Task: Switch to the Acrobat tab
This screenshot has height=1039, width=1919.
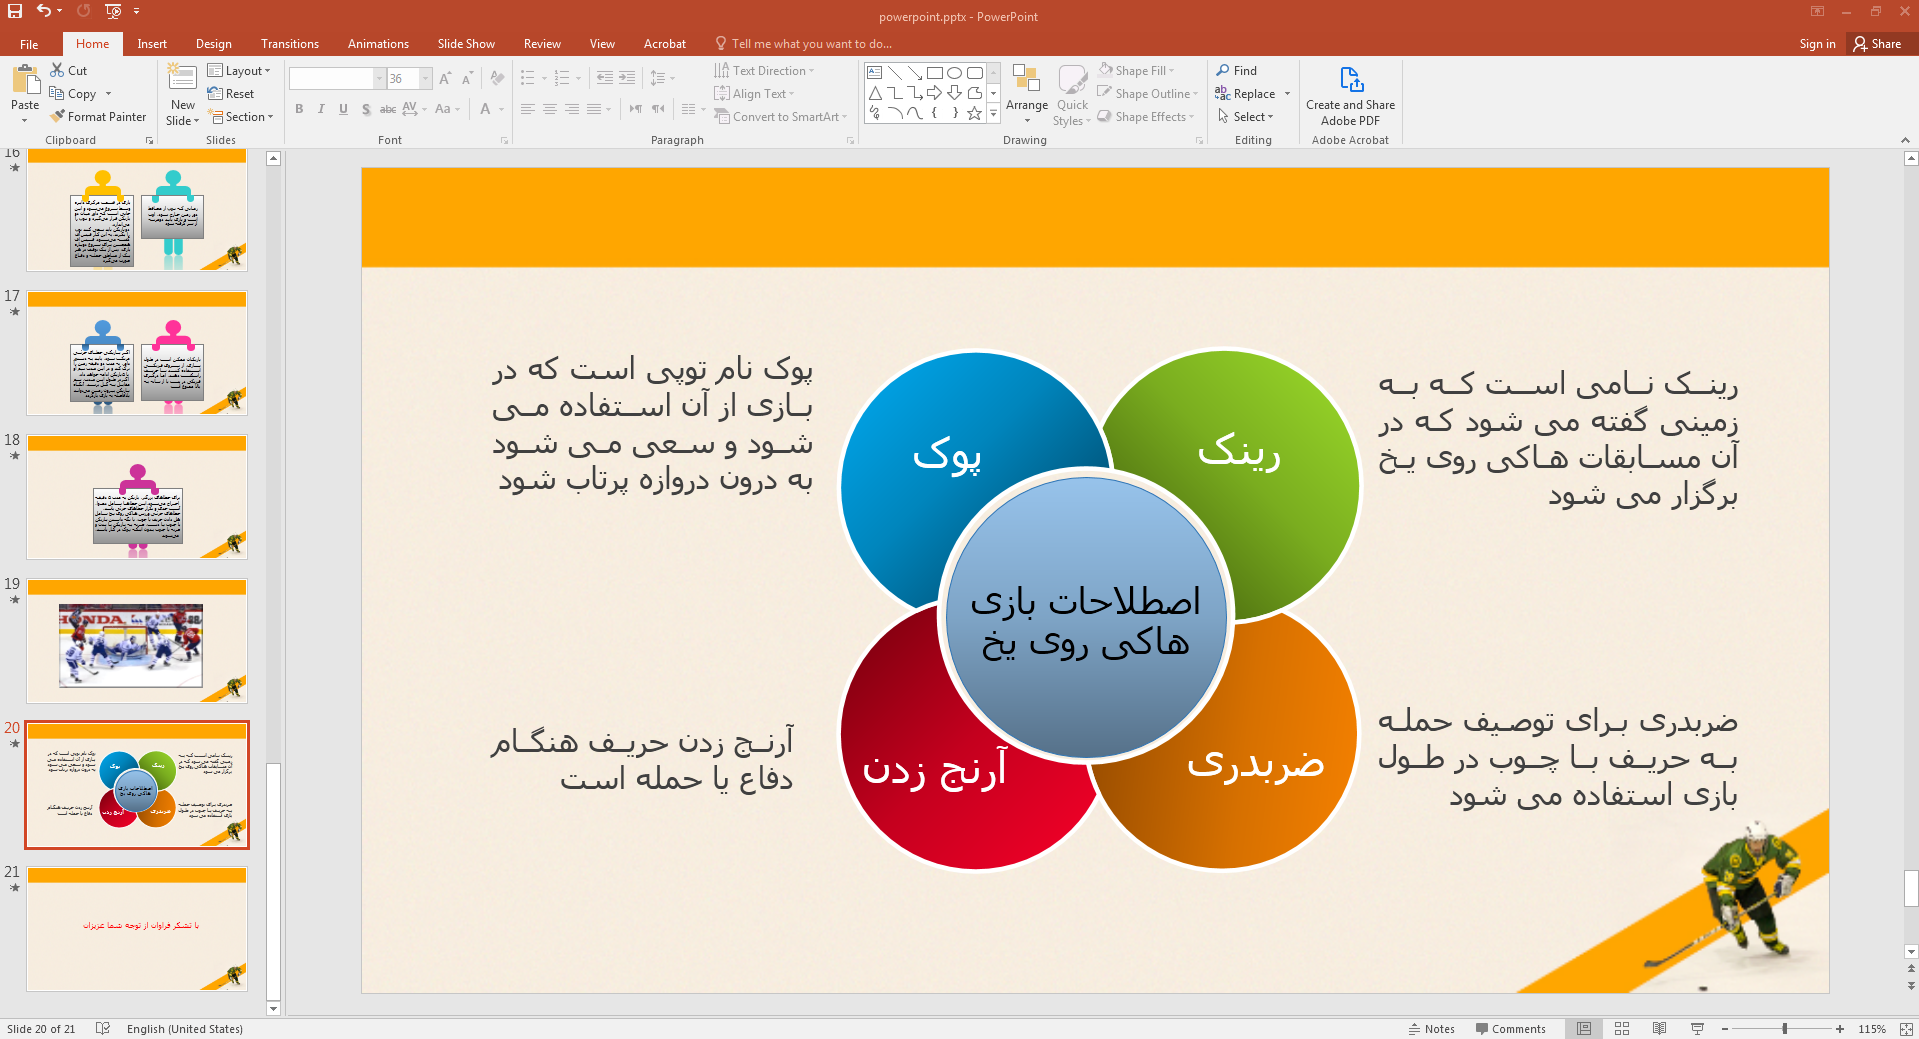Action: [665, 44]
